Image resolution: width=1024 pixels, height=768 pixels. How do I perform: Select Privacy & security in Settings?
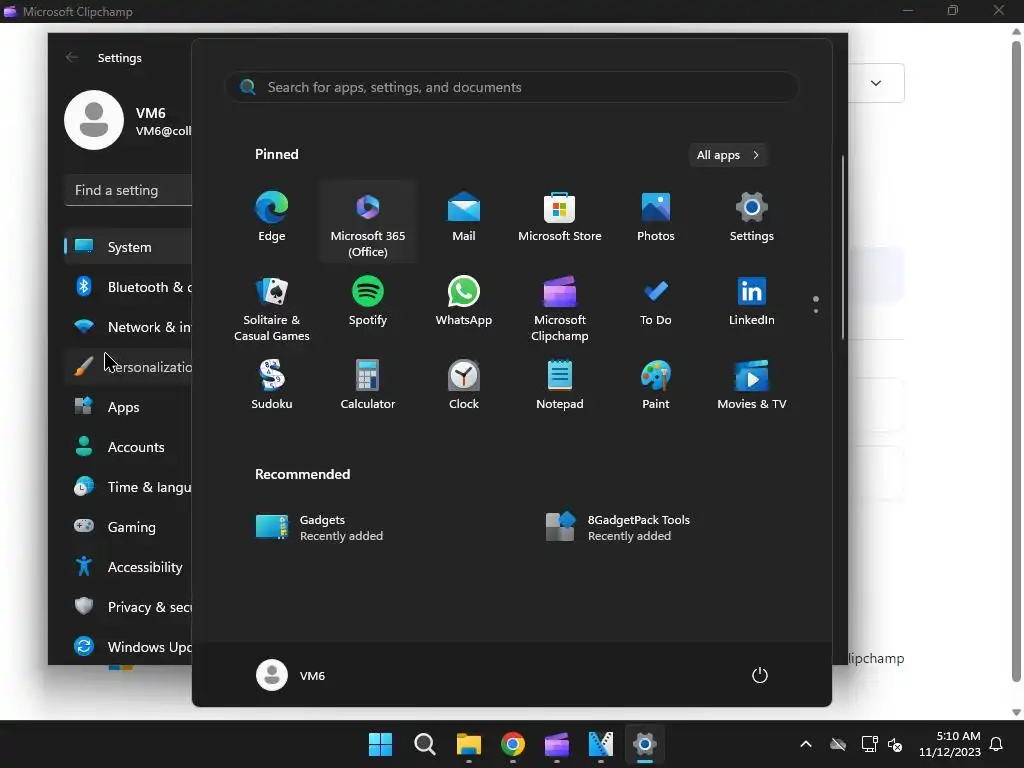tap(129, 607)
